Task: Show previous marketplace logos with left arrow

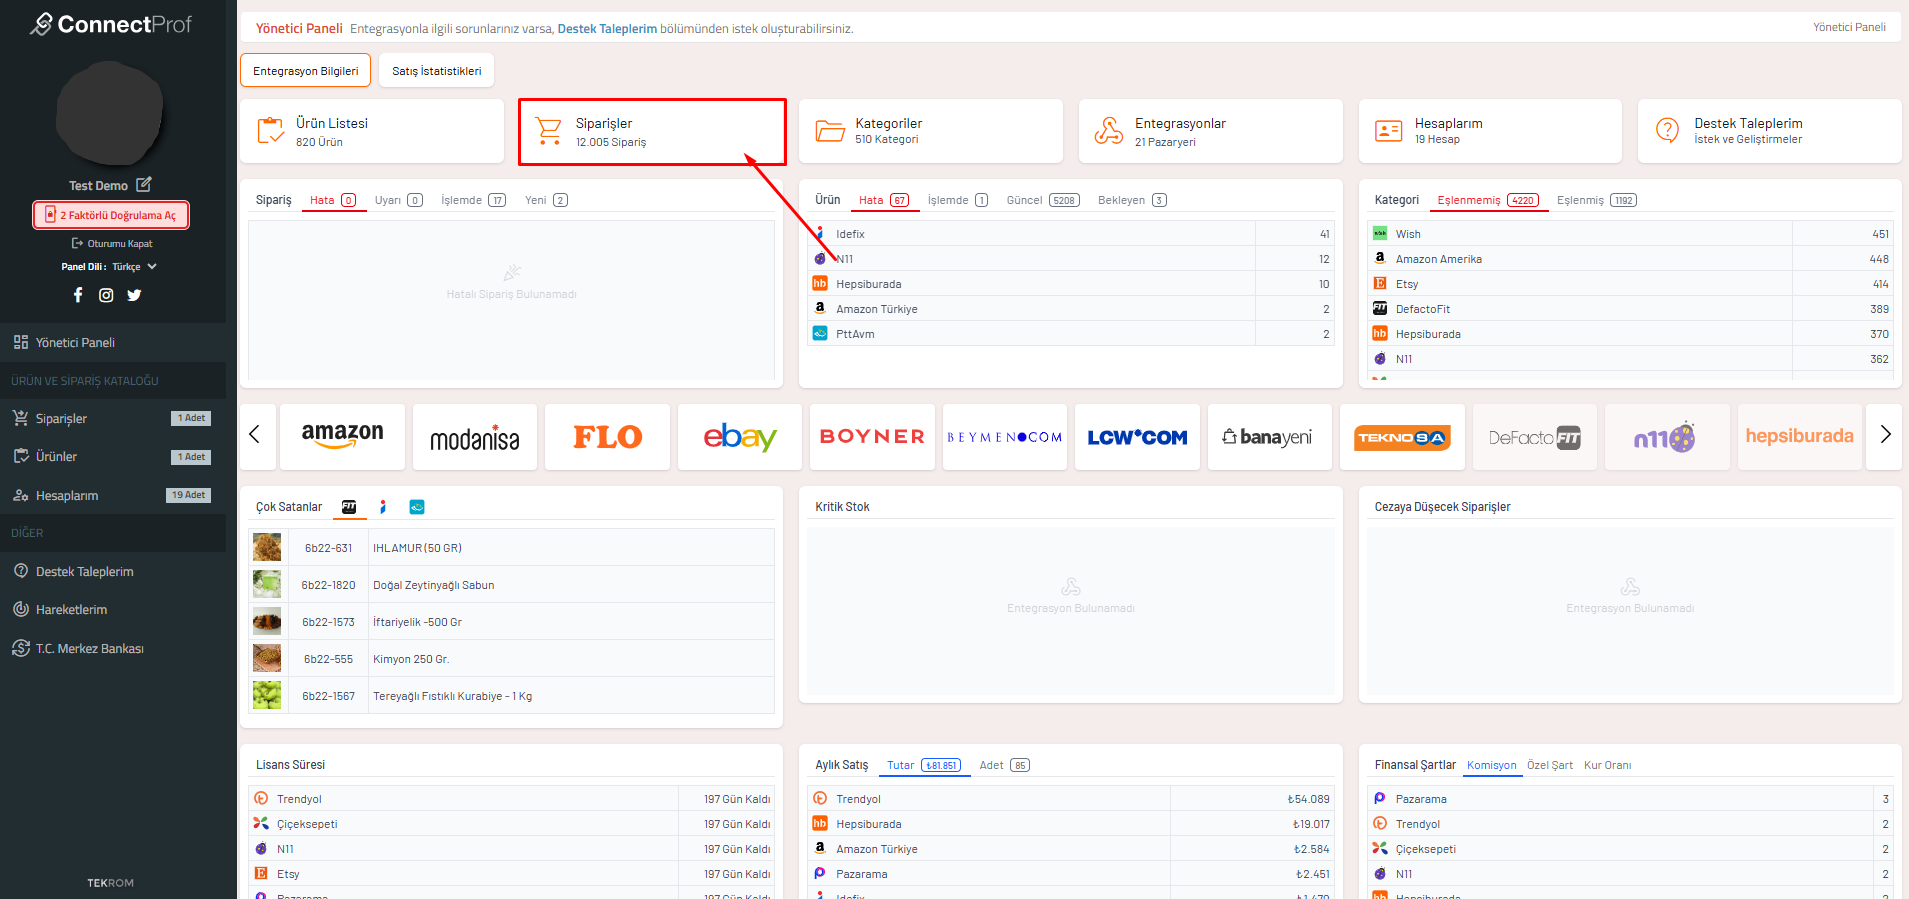Action: pyautogui.click(x=254, y=434)
